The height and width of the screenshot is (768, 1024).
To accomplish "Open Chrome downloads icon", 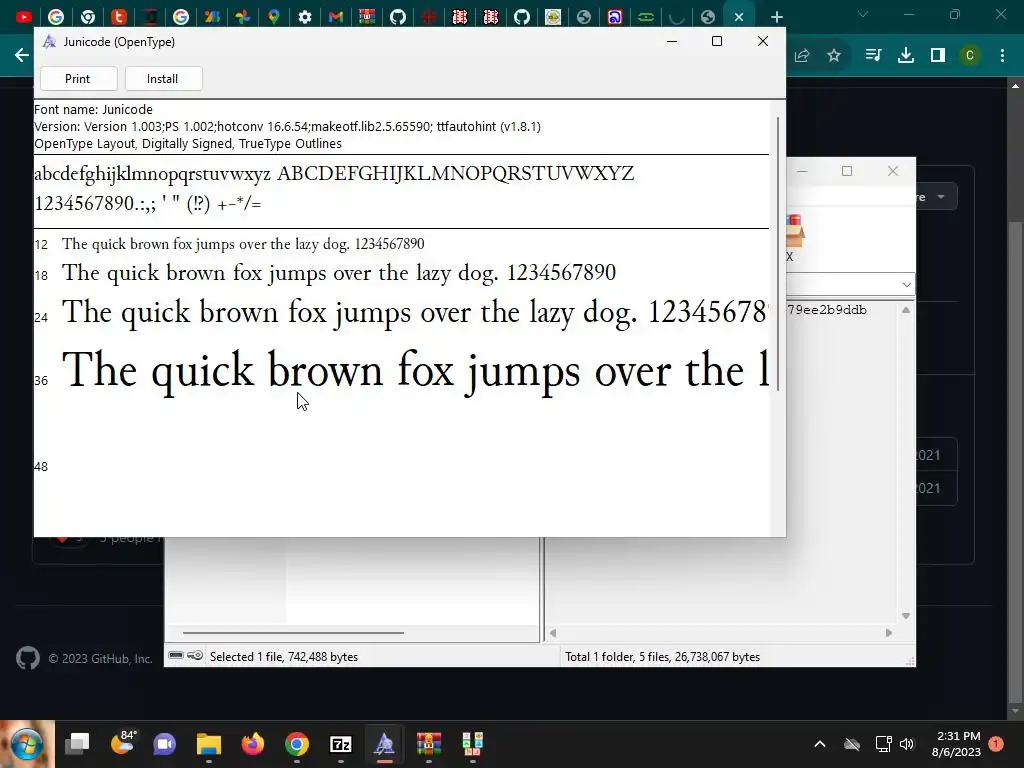I will pyautogui.click(x=906, y=56).
